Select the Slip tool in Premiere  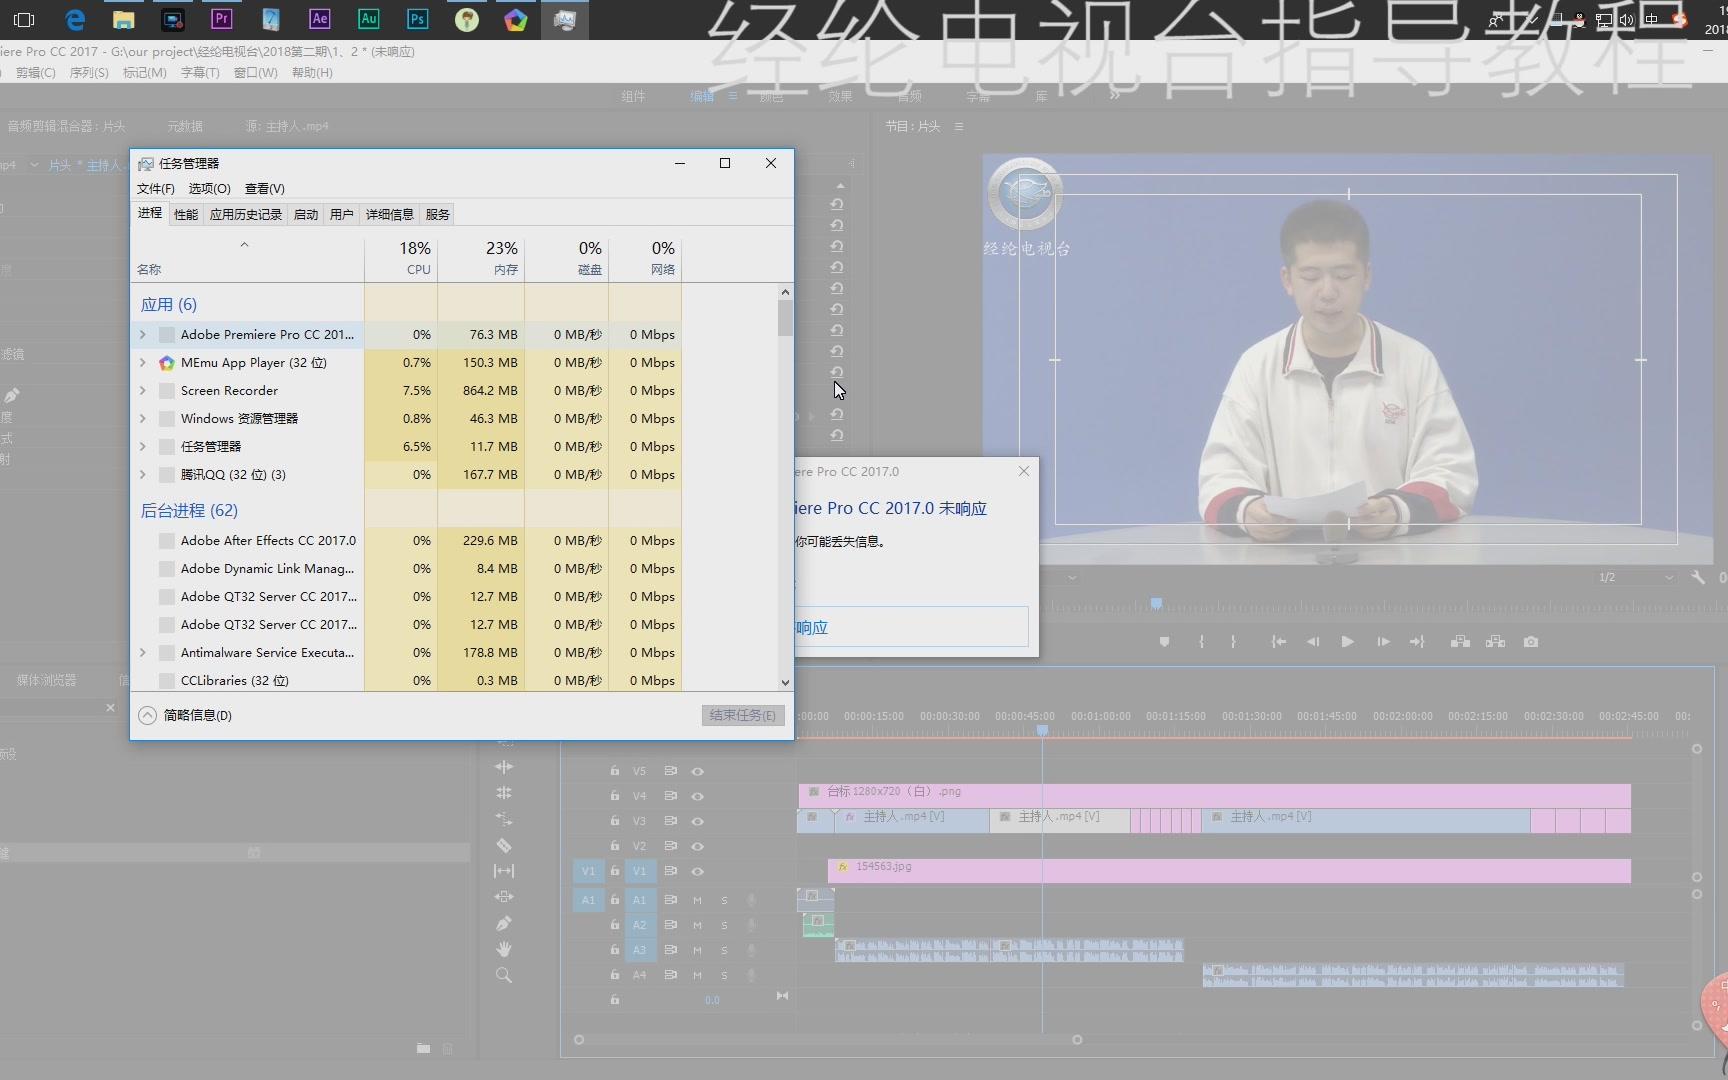[504, 871]
